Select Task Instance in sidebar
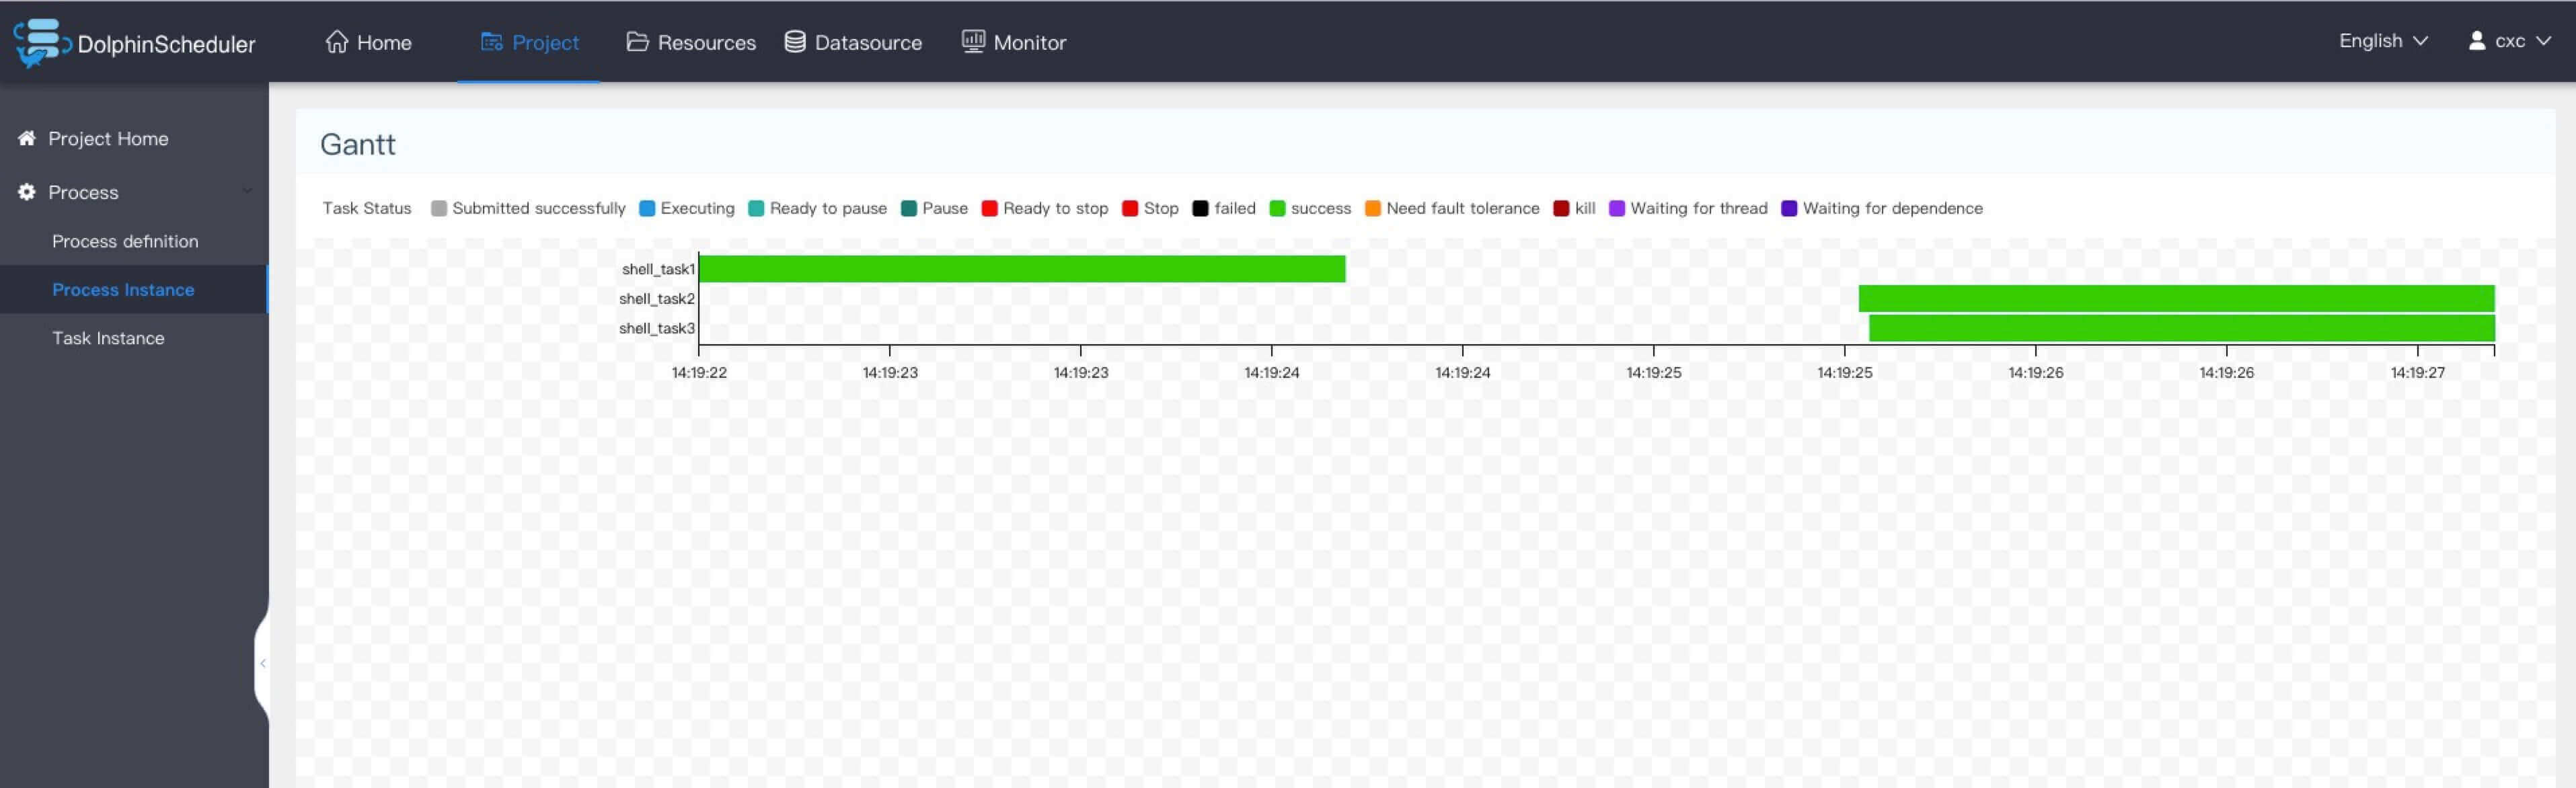Image resolution: width=2576 pixels, height=788 pixels. 108,338
